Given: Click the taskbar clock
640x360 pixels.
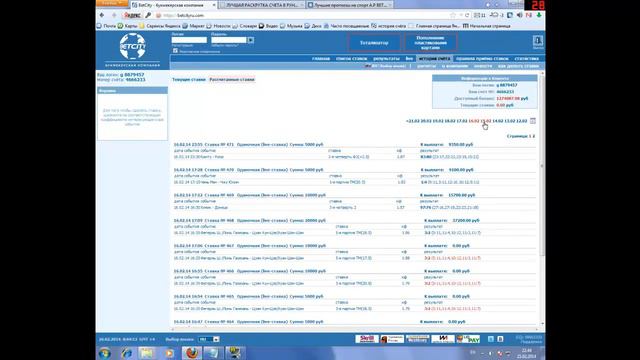Looking at the screenshot, I should [x=527, y=353].
